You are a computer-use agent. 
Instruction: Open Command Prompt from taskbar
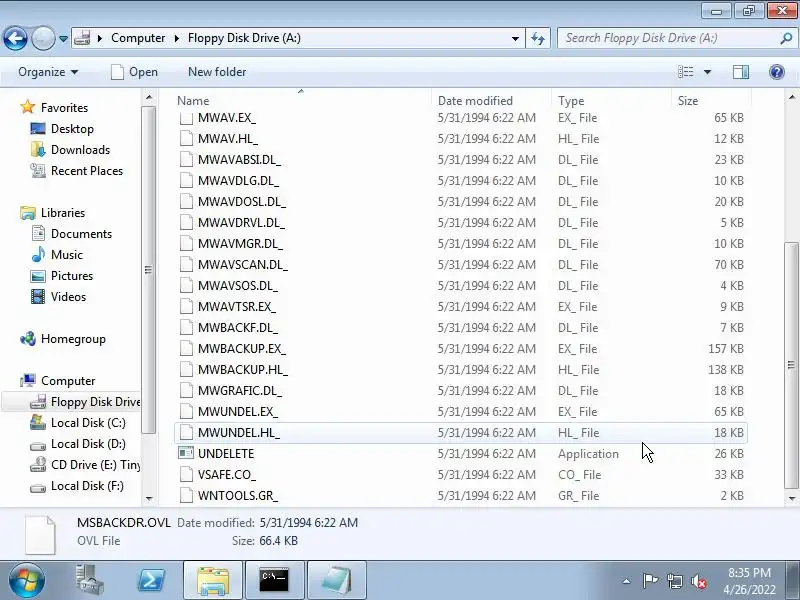pos(274,580)
